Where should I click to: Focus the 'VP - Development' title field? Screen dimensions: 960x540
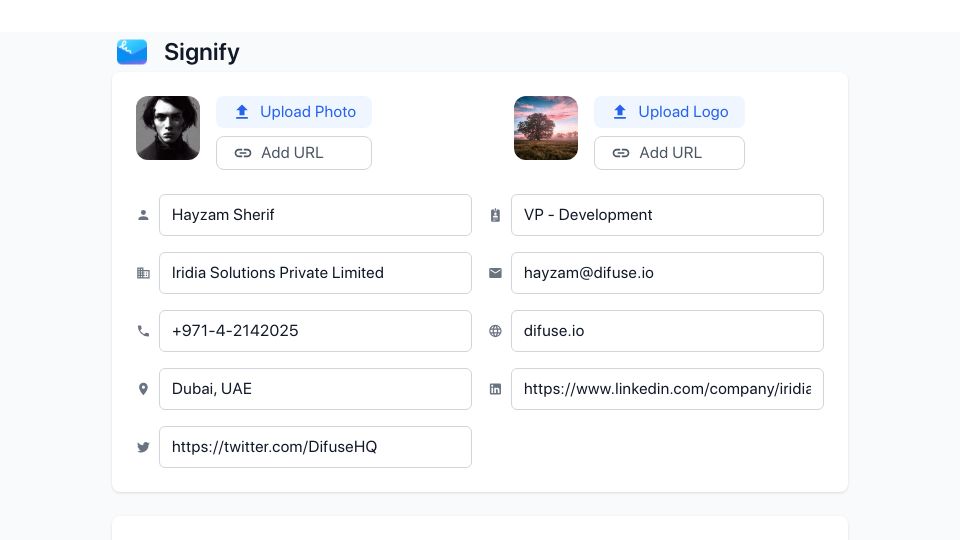(x=667, y=215)
